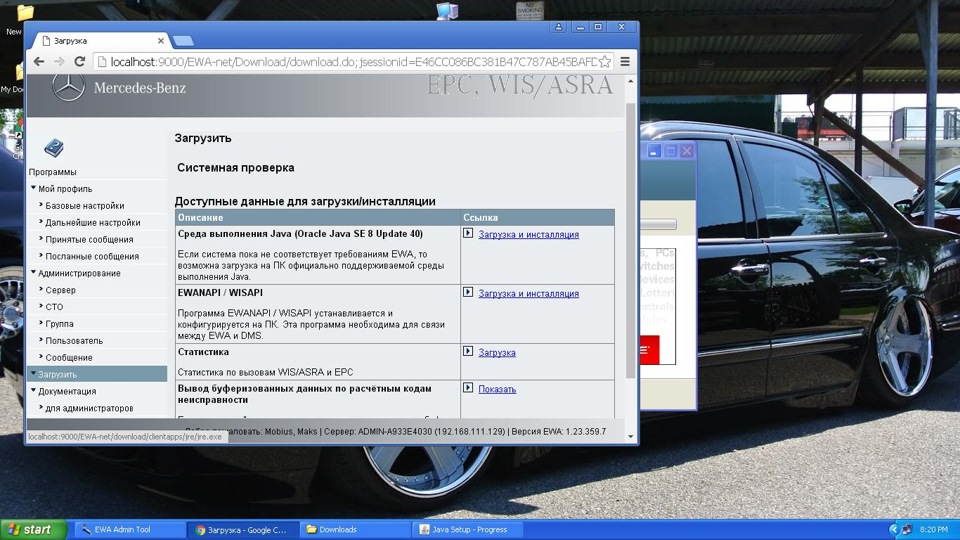The image size is (960, 540).
Task: Click the scrollbar up arrow
Action: (x=631, y=81)
